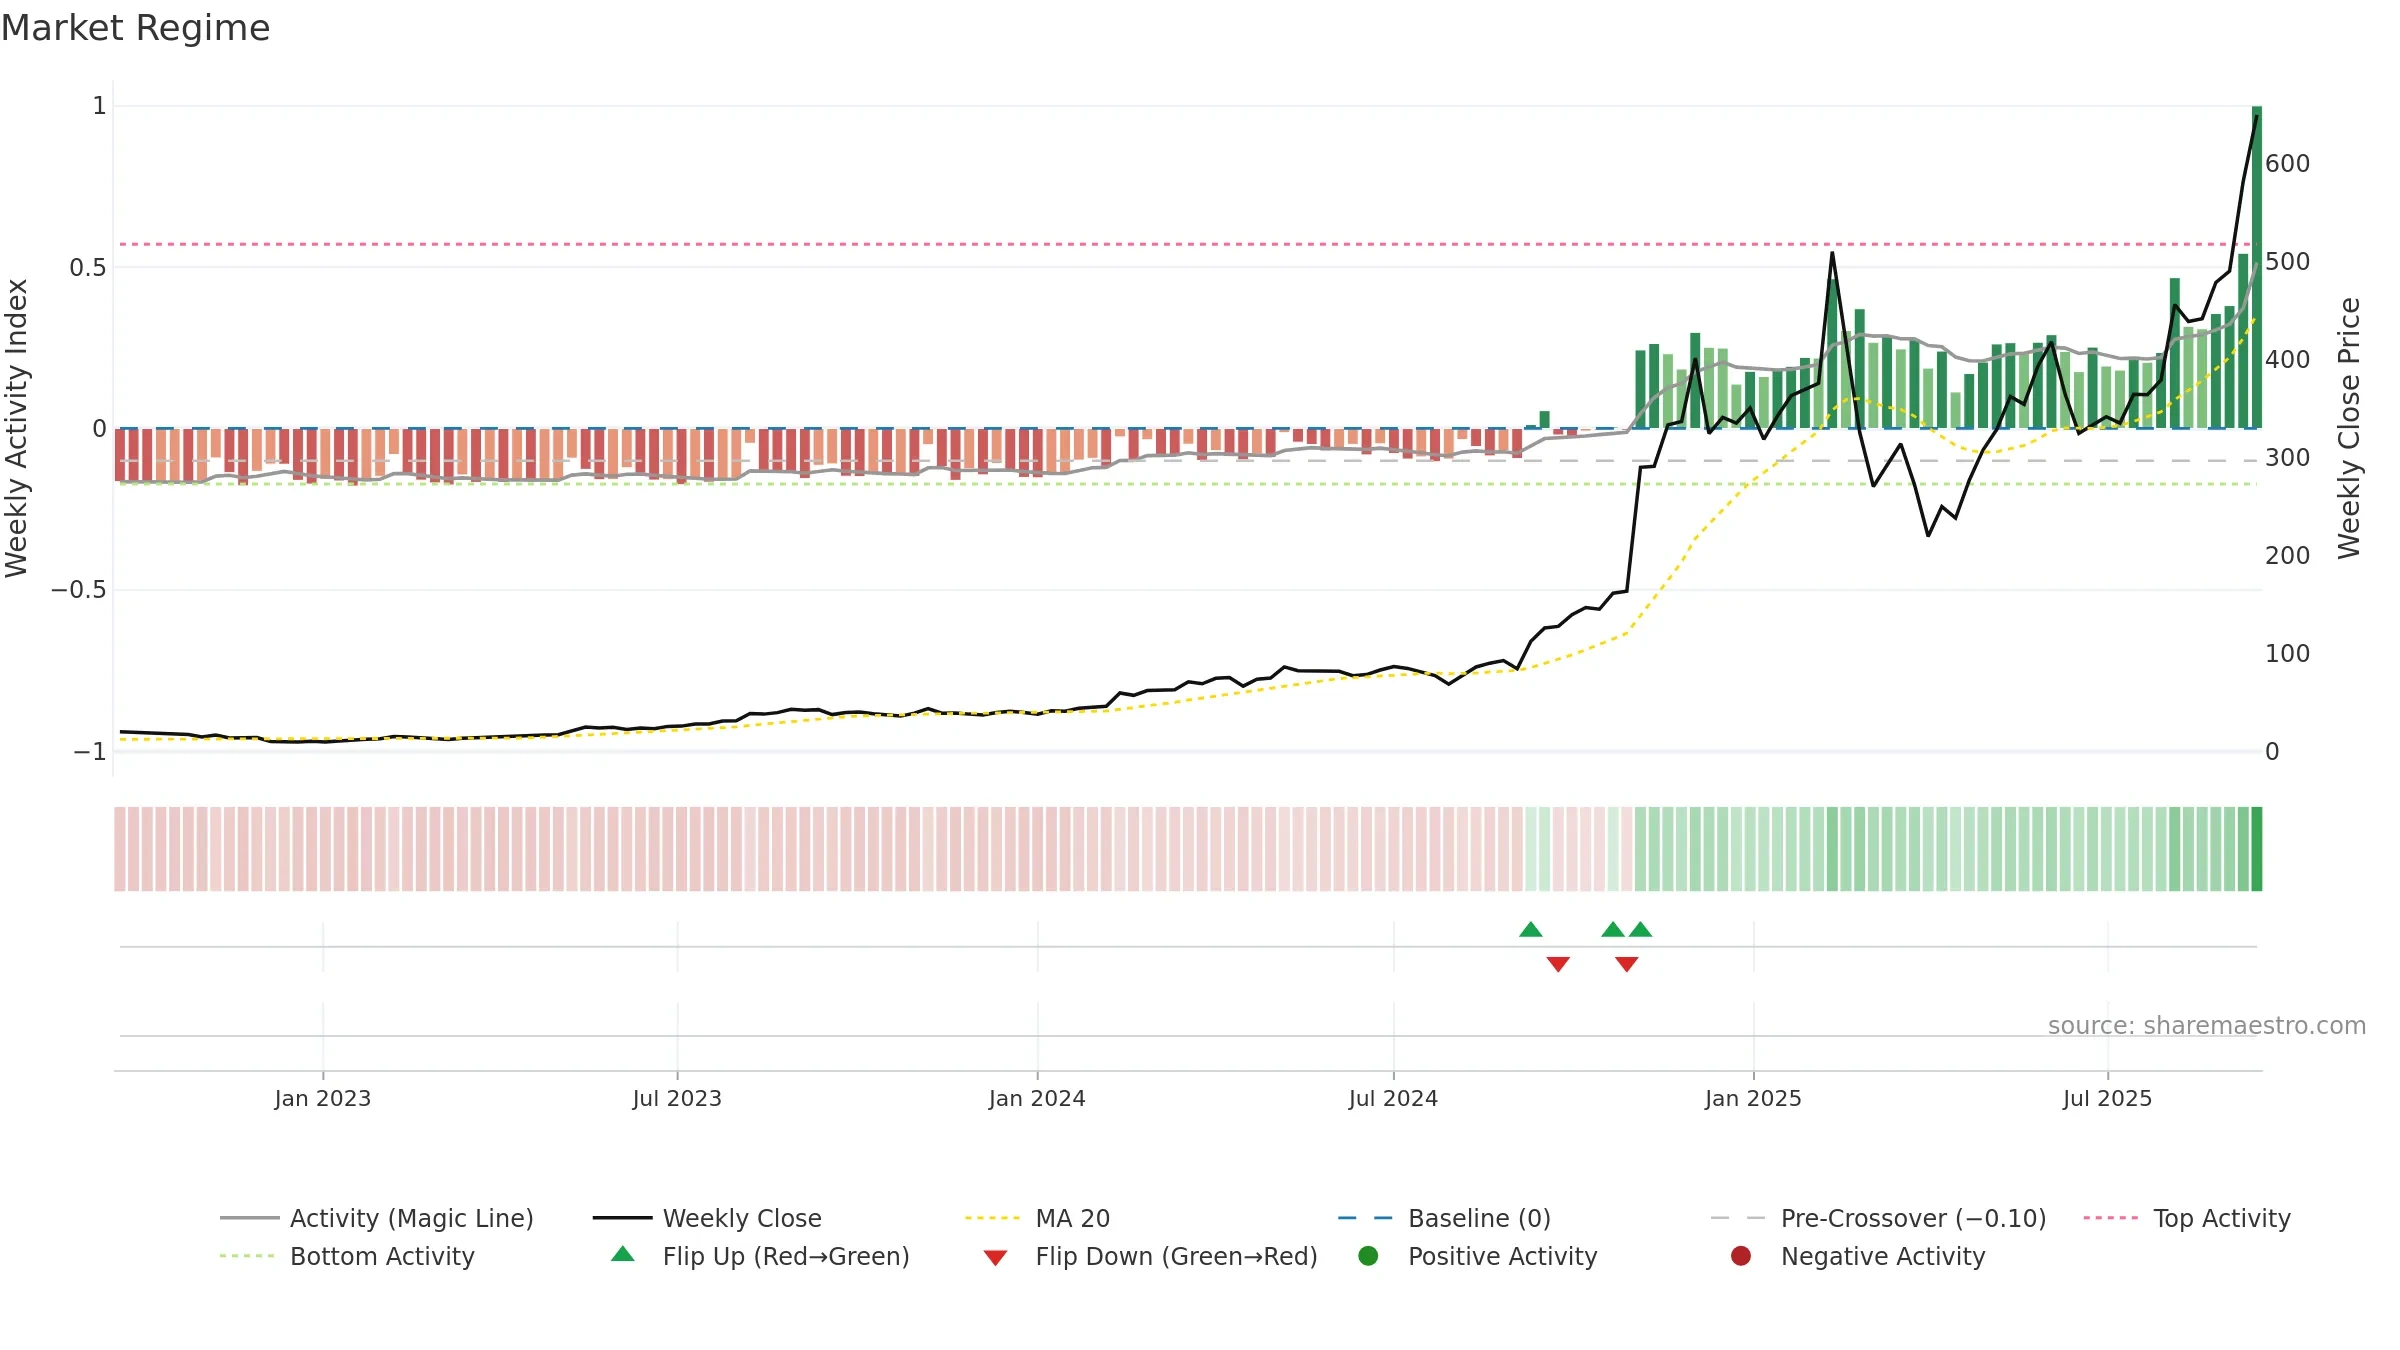Click the Negative Activity red circle legend icon
The height and width of the screenshot is (1350, 2400).
click(x=1741, y=1255)
